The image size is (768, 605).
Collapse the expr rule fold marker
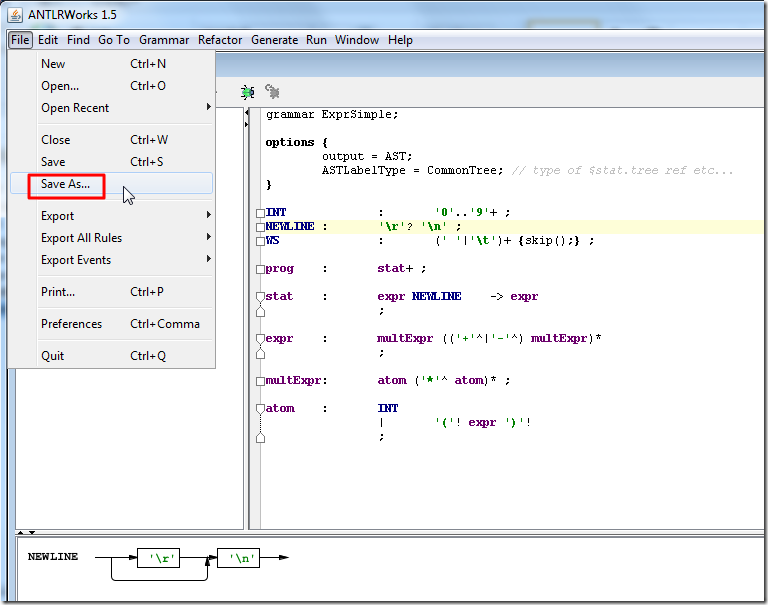[260, 339]
